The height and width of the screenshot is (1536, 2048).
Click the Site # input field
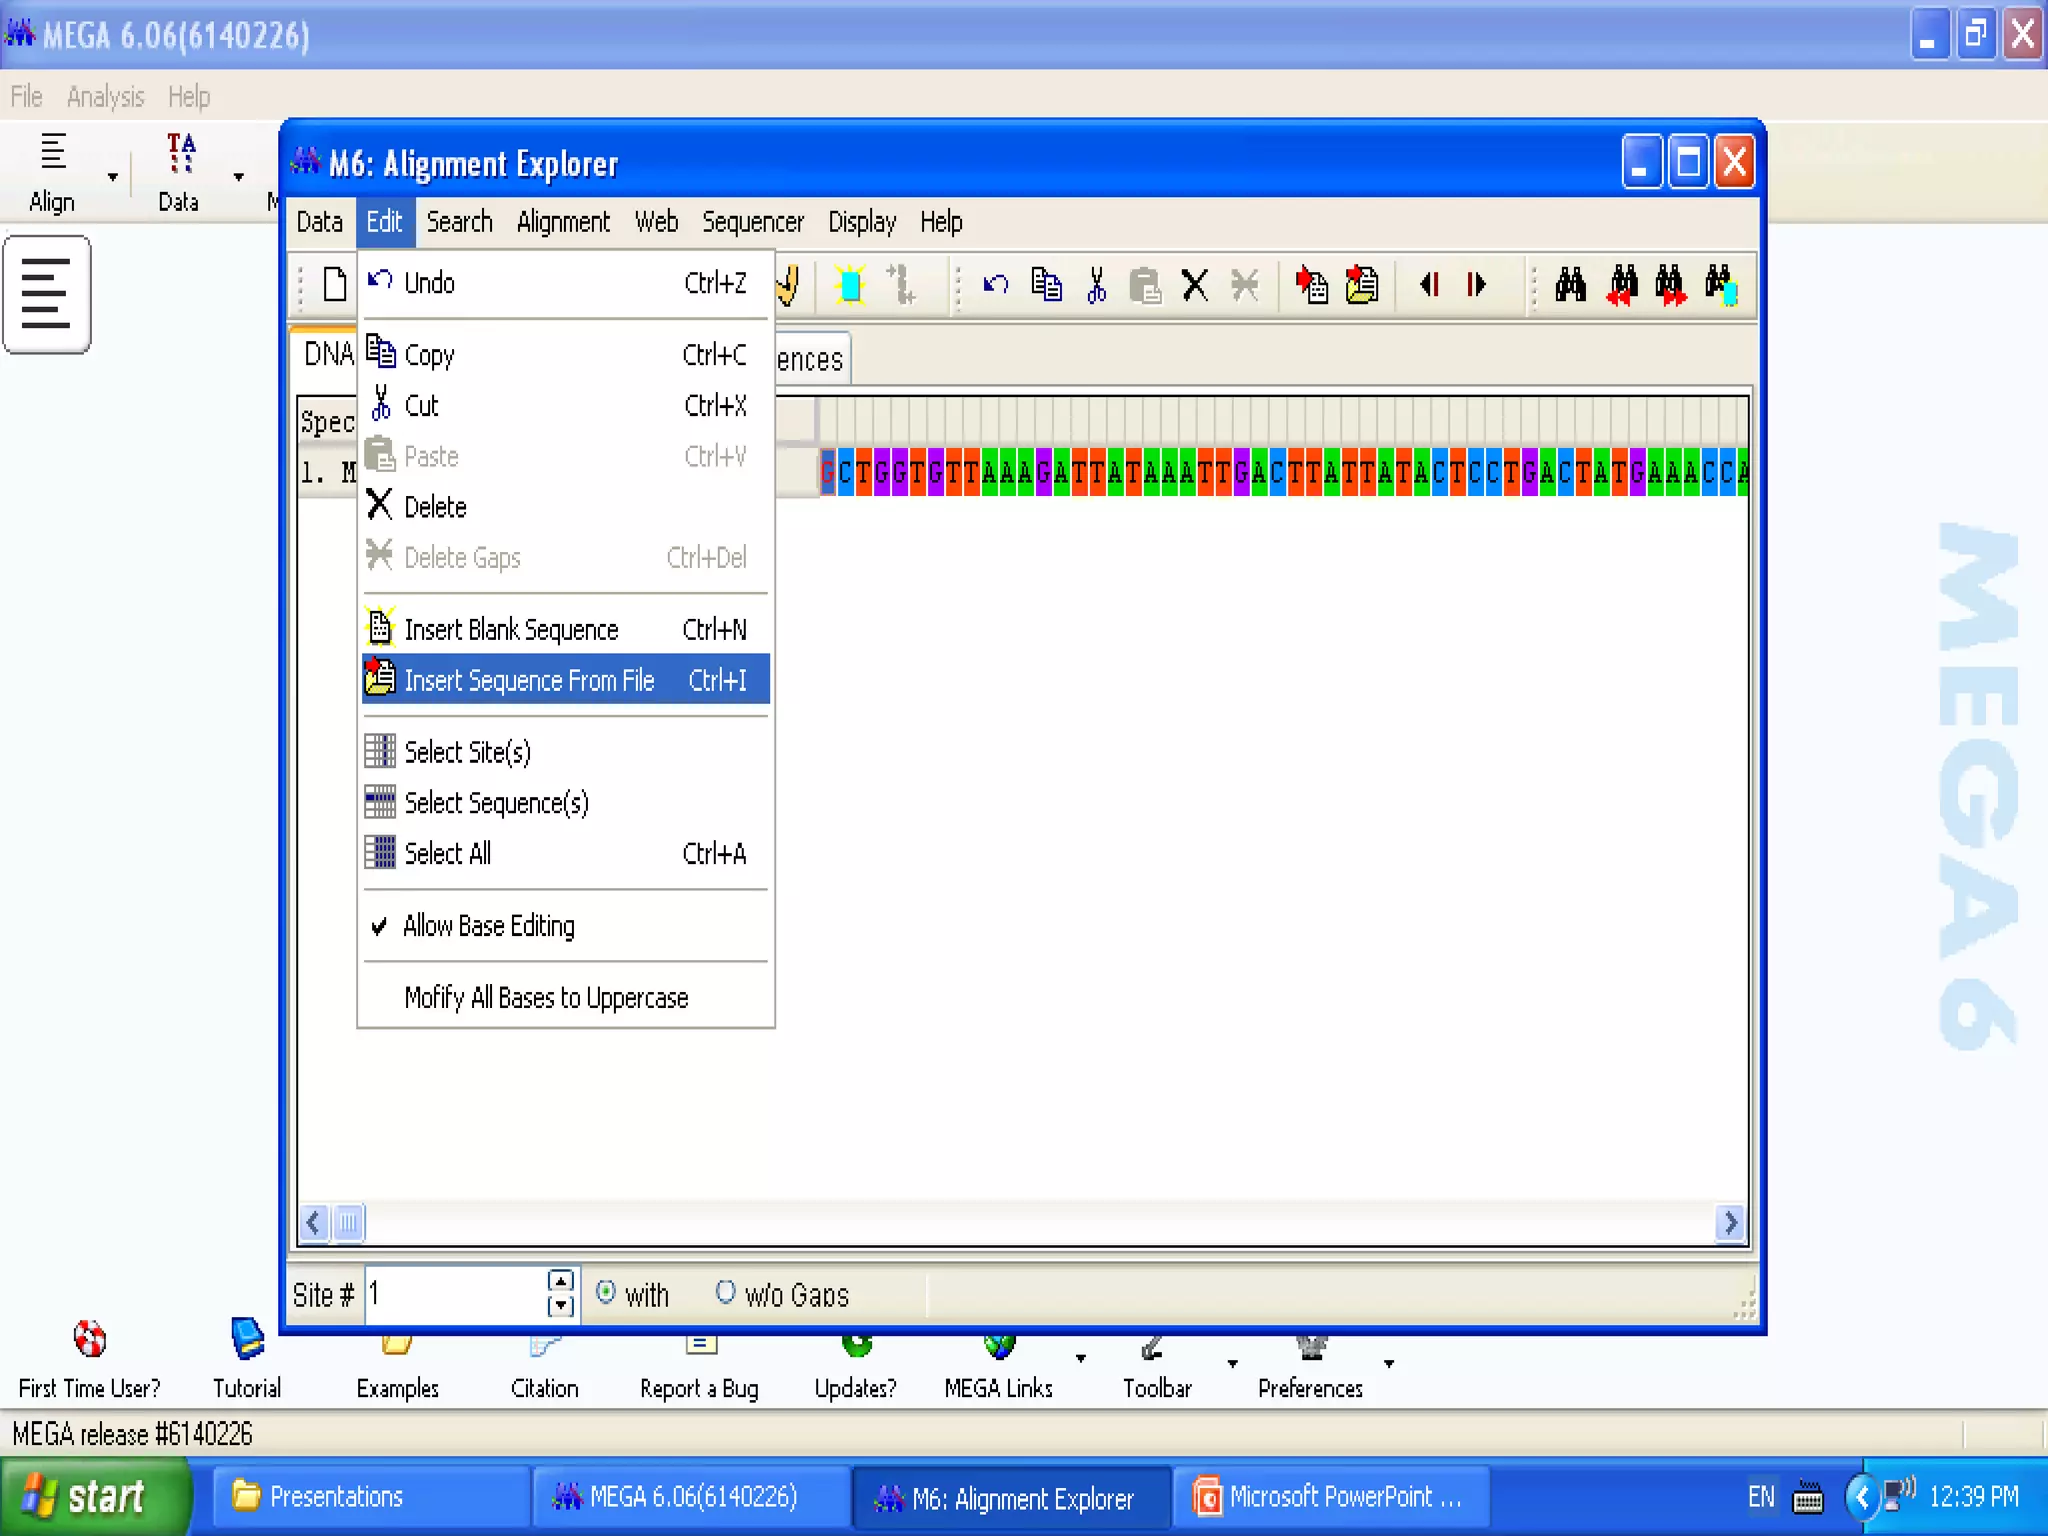(x=456, y=1294)
